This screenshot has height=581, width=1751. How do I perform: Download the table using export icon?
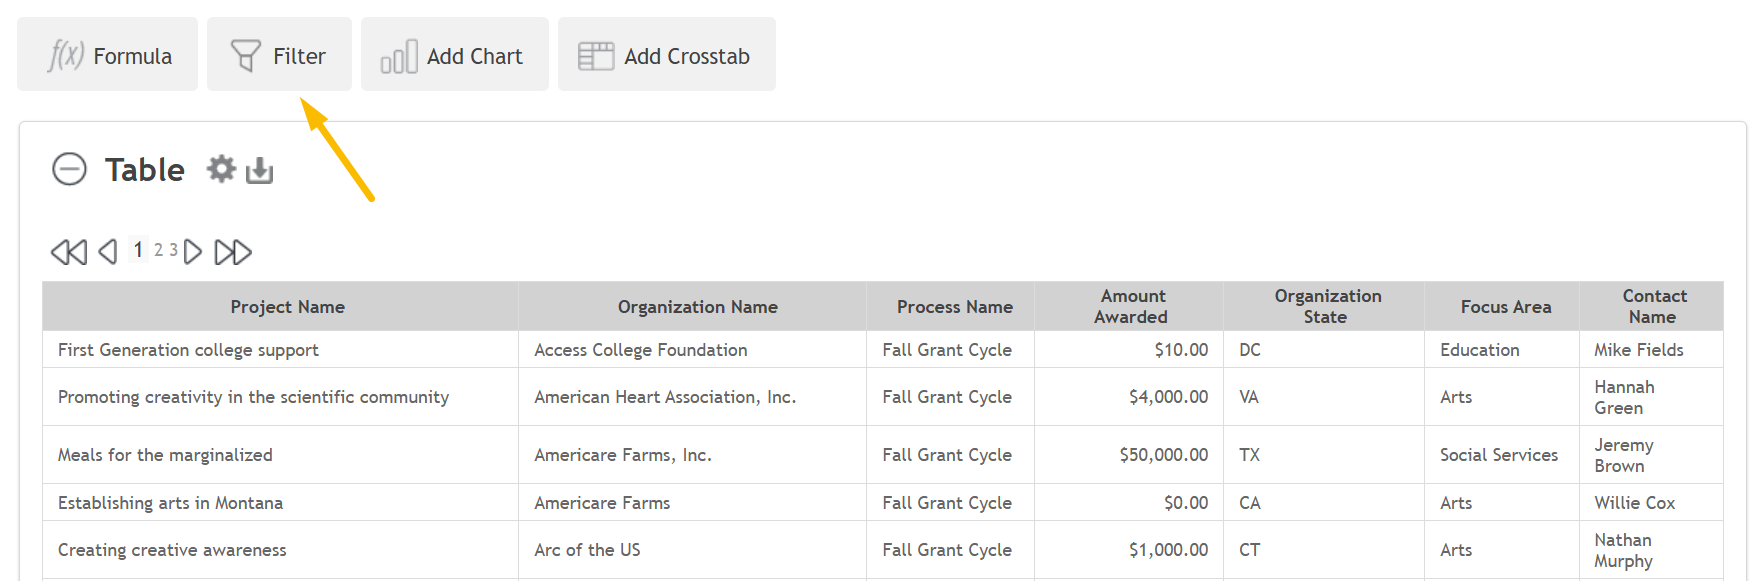pos(259,170)
